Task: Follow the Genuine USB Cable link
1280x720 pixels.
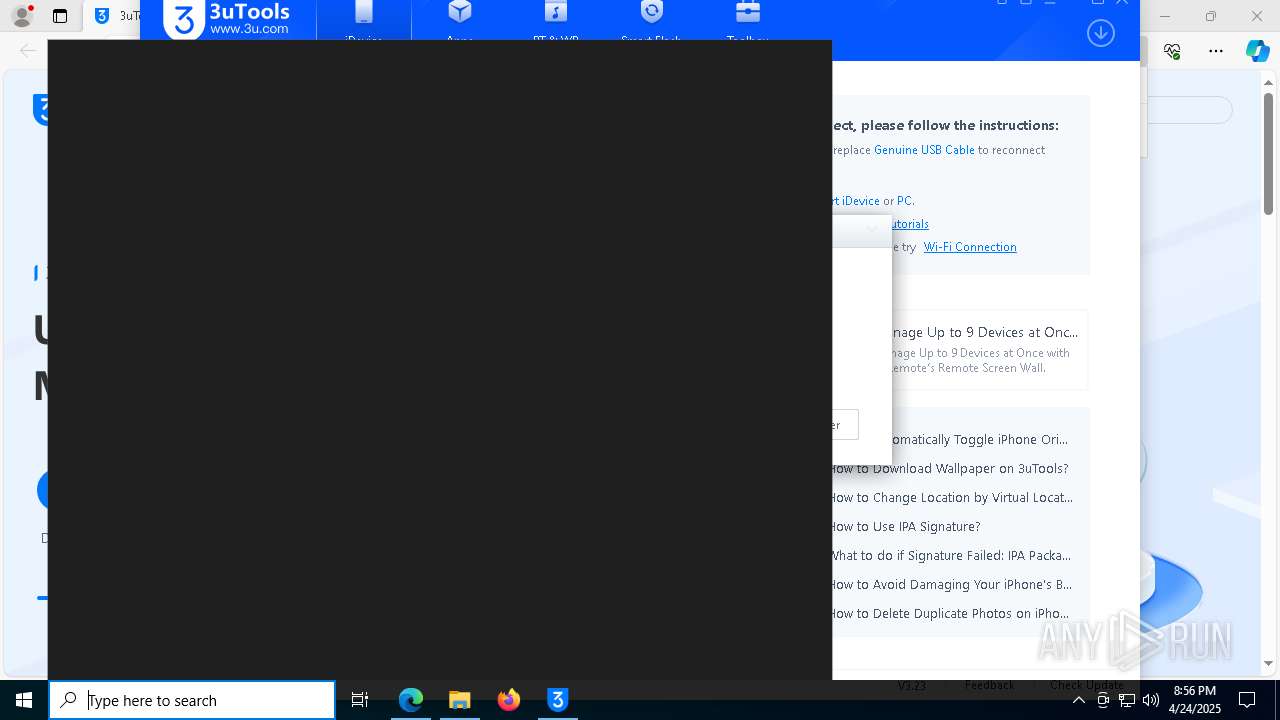Action: [924, 150]
